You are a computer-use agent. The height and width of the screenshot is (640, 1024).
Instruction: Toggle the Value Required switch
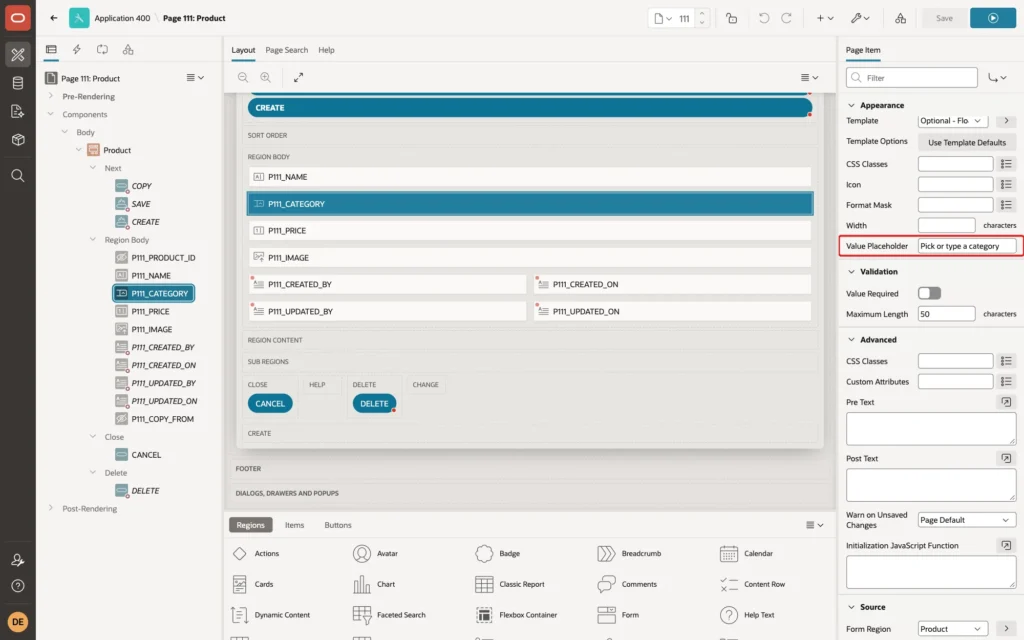click(929, 293)
